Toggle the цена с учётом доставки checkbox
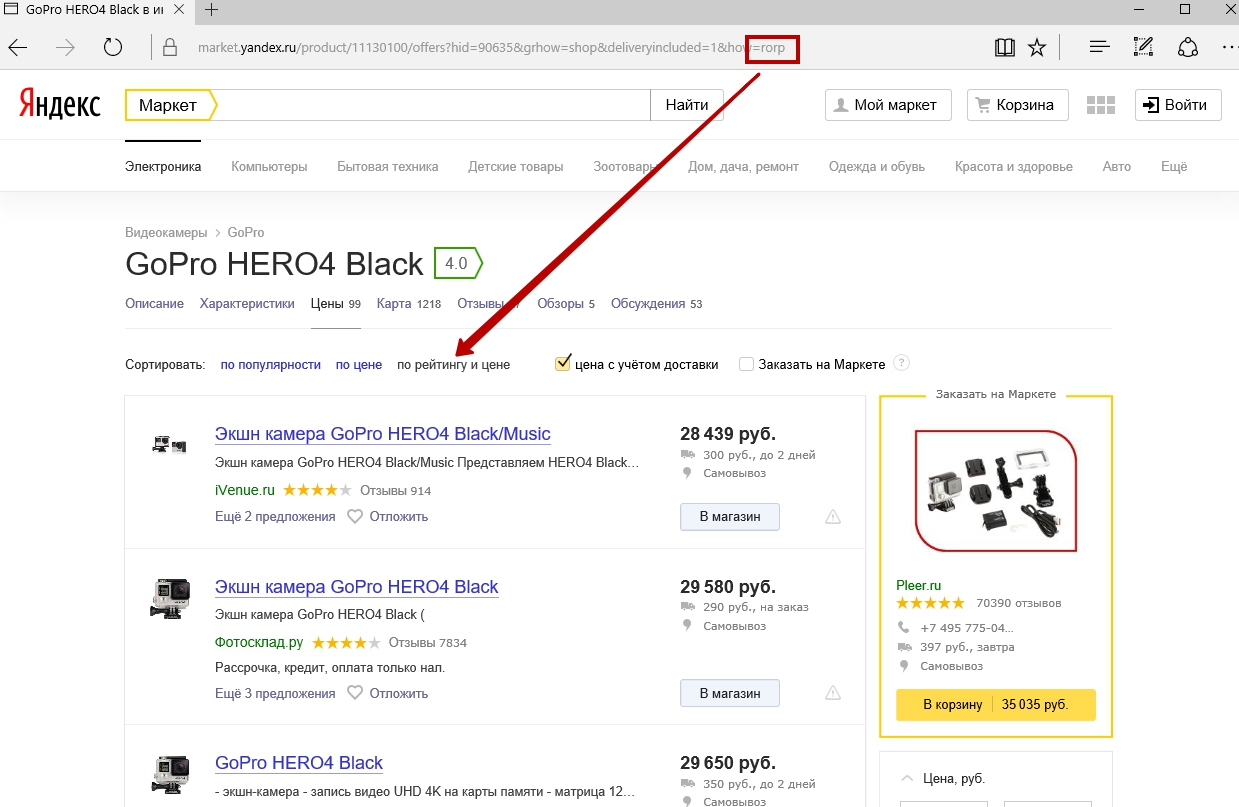The width and height of the screenshot is (1239, 807). (x=563, y=363)
